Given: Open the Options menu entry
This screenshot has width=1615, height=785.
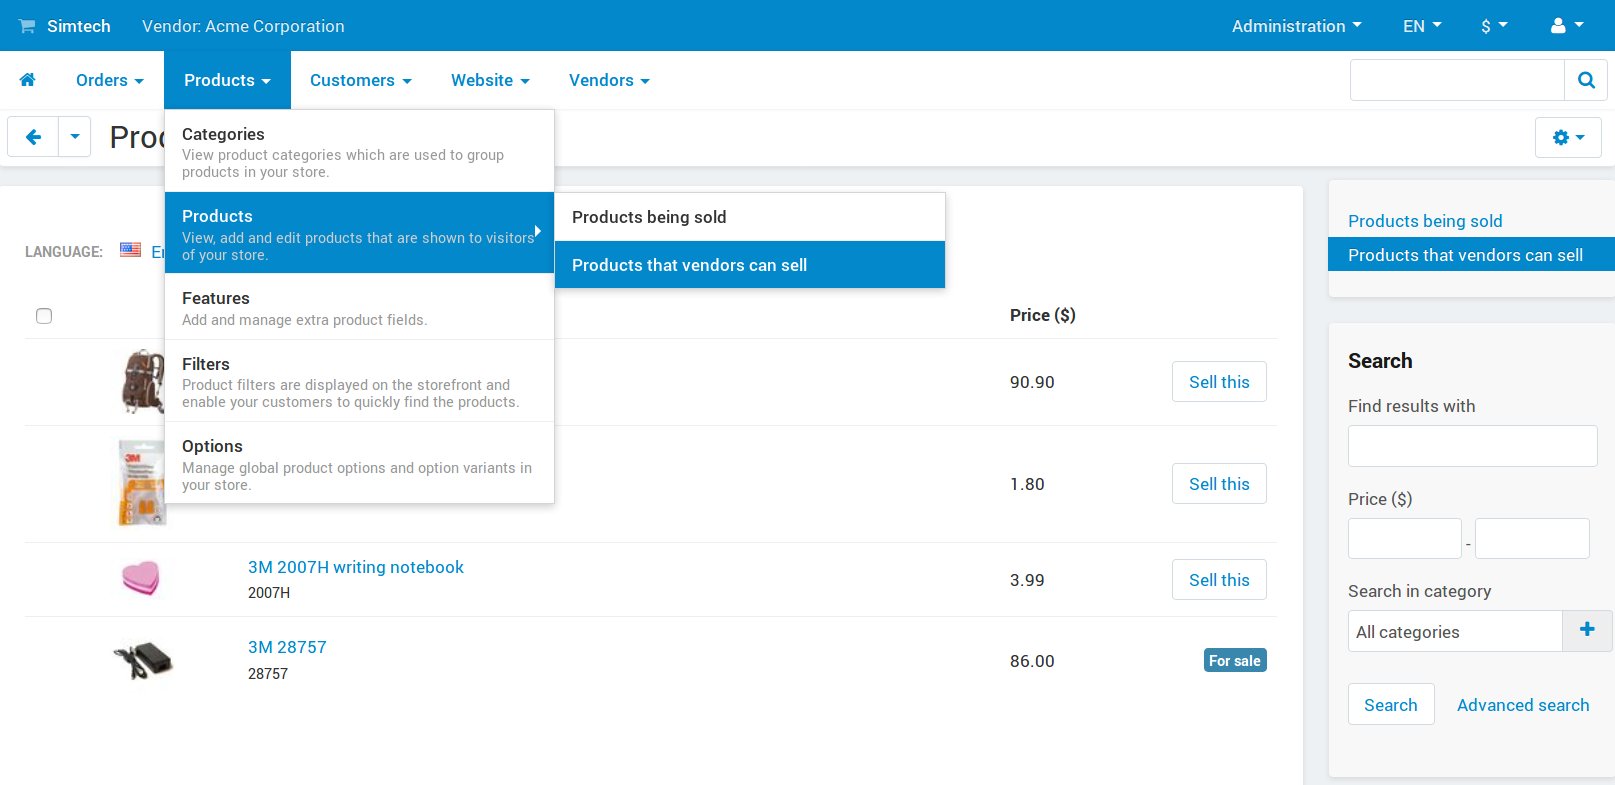Looking at the screenshot, I should click(x=359, y=463).
